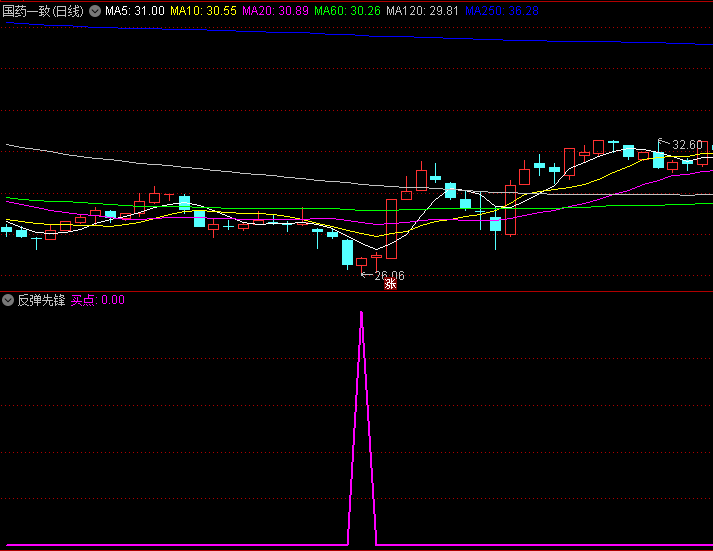Click the MA10: 30.55 label
Screen dimensions: 713x551
[203, 11]
